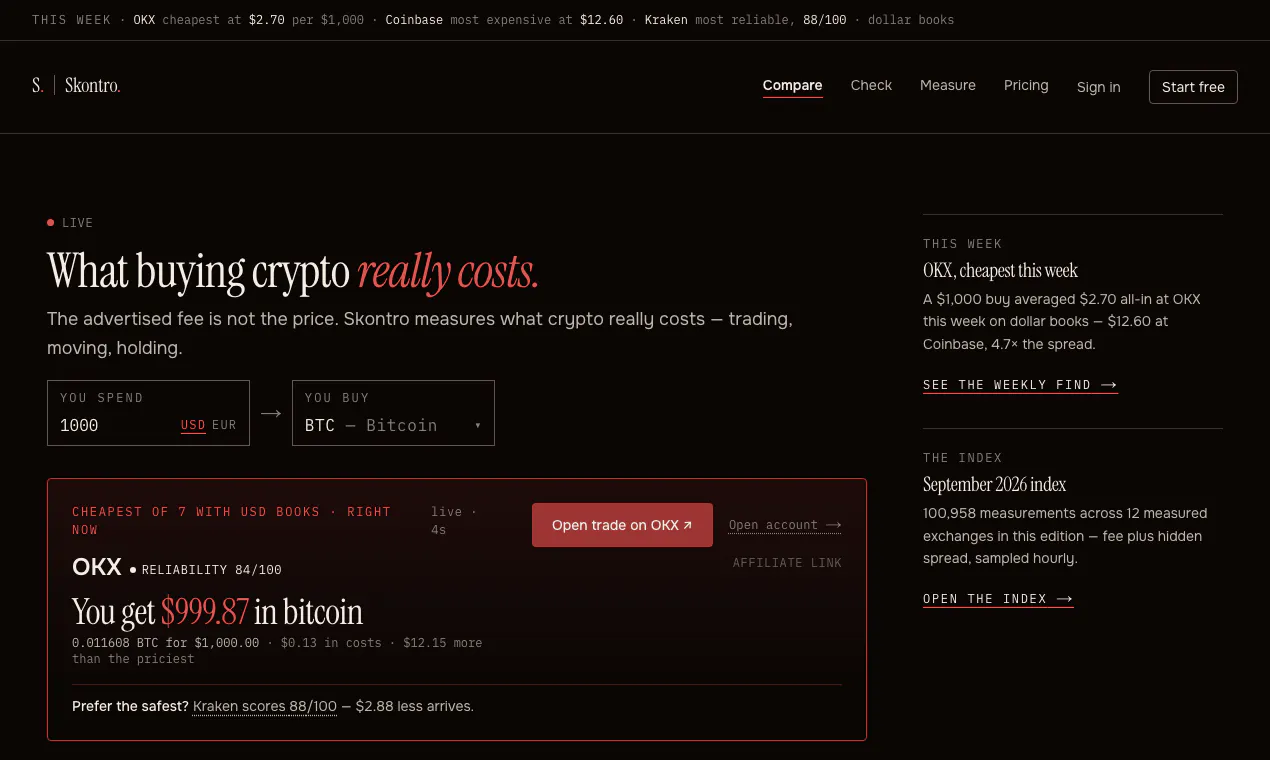Click the live 4s status text
The width and height of the screenshot is (1270, 760).
454,520
